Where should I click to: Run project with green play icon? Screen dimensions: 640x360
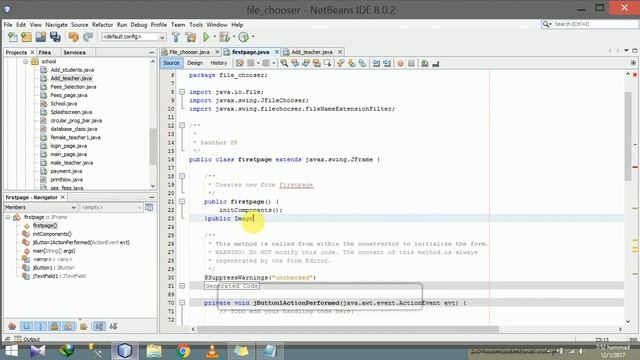tap(206, 37)
